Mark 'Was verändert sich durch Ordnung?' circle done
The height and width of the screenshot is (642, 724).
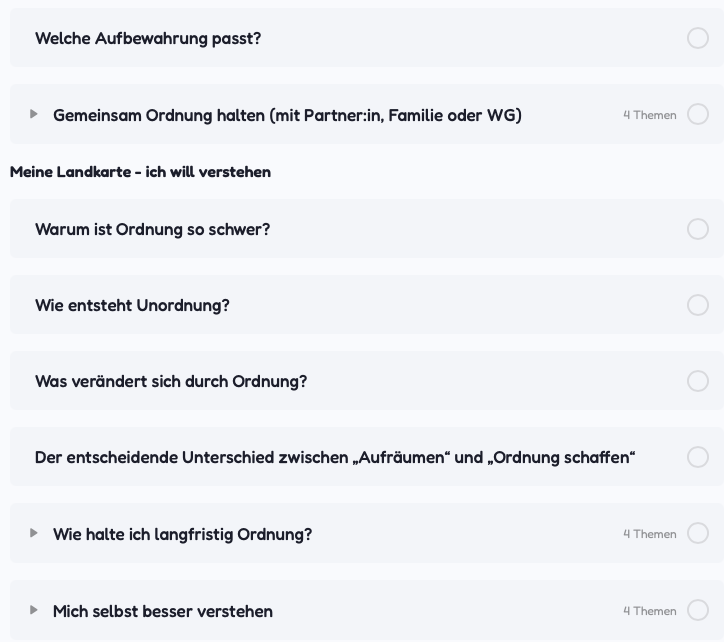pos(698,381)
